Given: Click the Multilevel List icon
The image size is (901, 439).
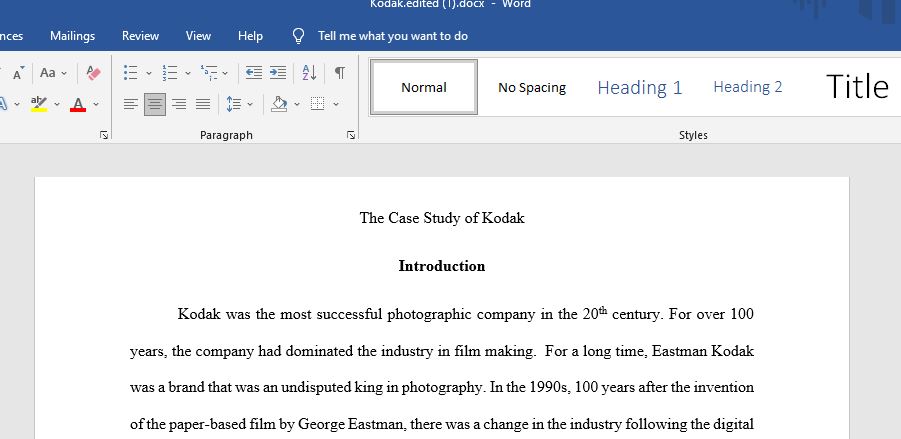Looking at the screenshot, I should 209,73.
